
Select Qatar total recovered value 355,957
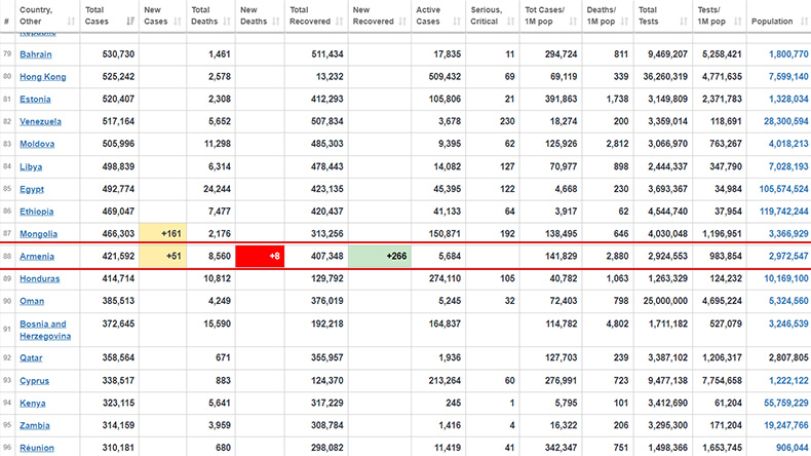pos(327,358)
